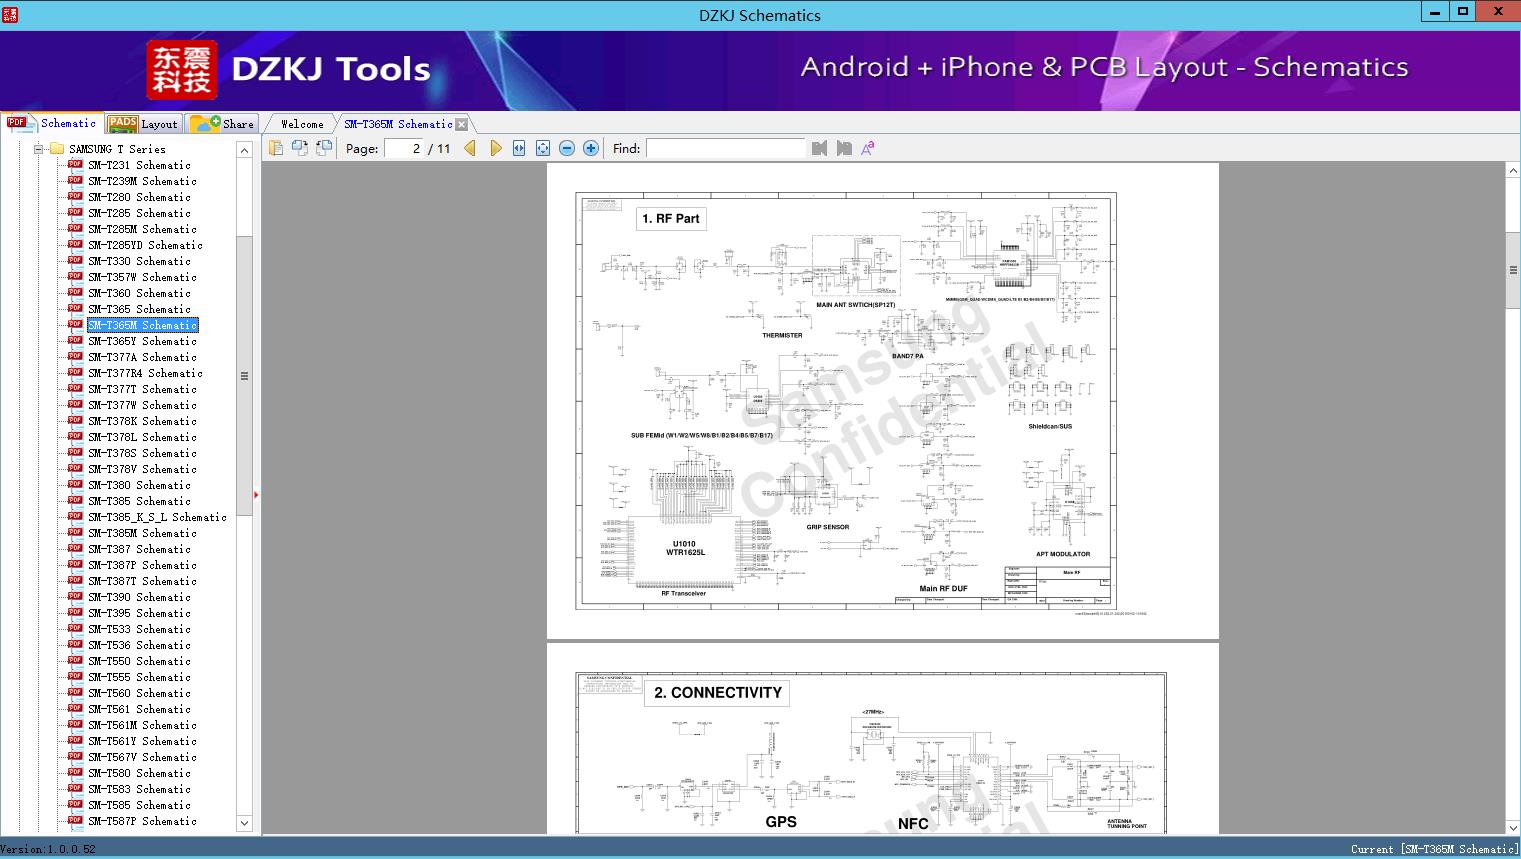The height and width of the screenshot is (859, 1521).
Task: Maximize the DZKJ Schematics window
Action: coord(1463,12)
